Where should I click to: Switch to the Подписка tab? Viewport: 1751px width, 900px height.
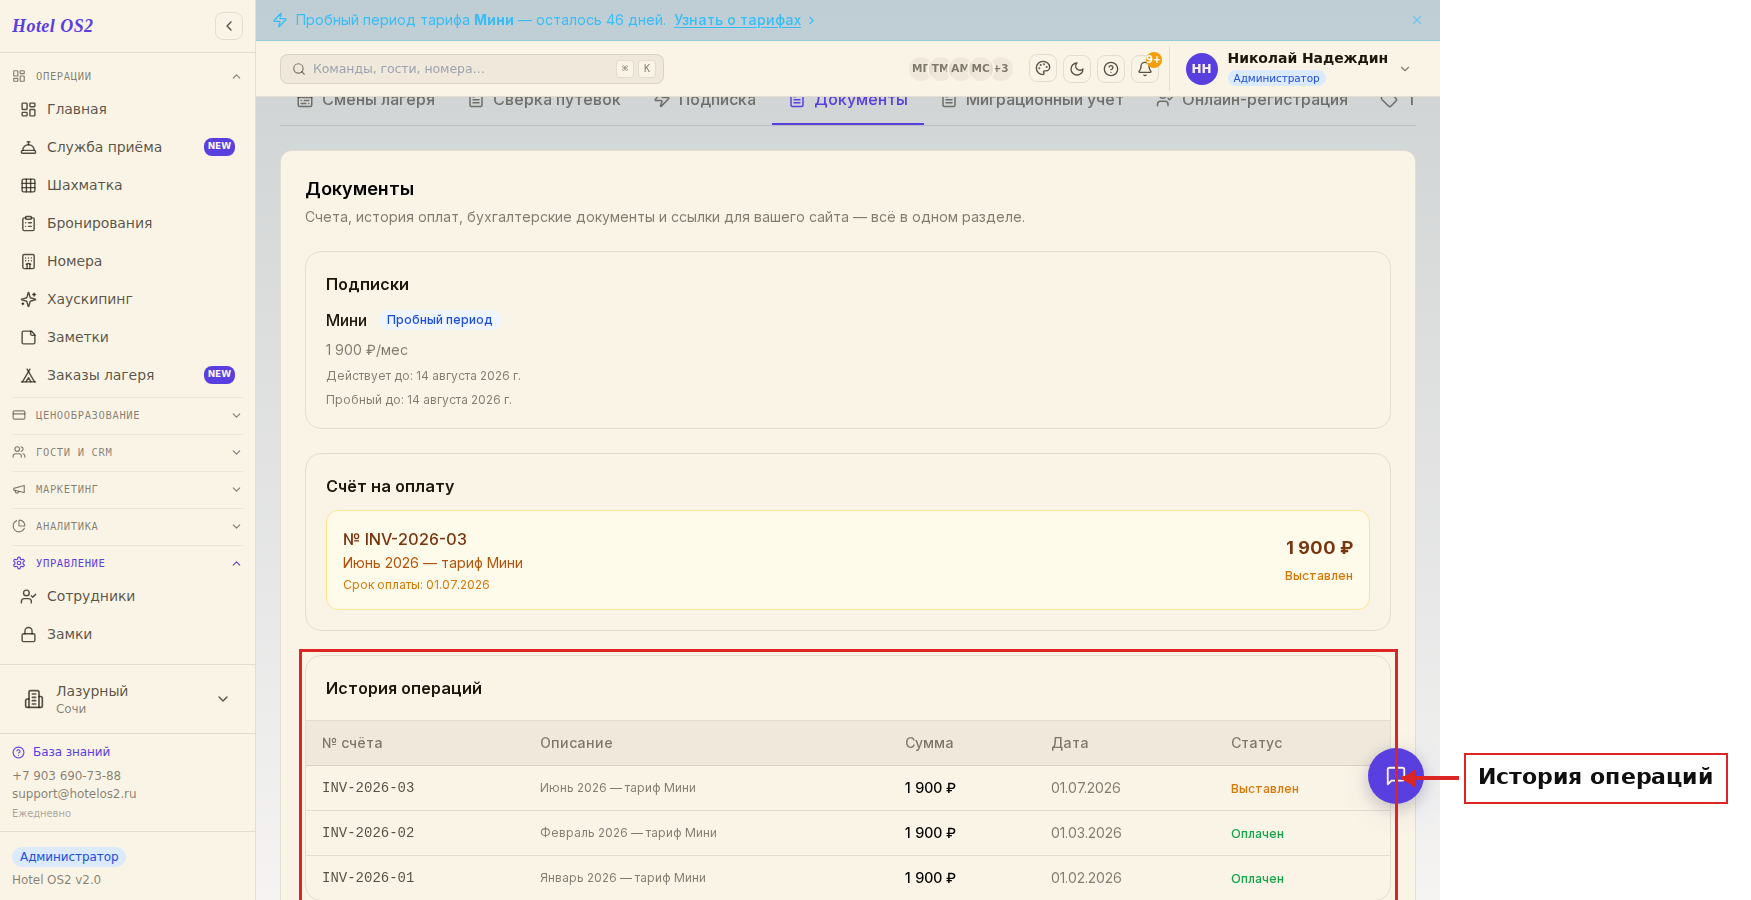(x=705, y=101)
